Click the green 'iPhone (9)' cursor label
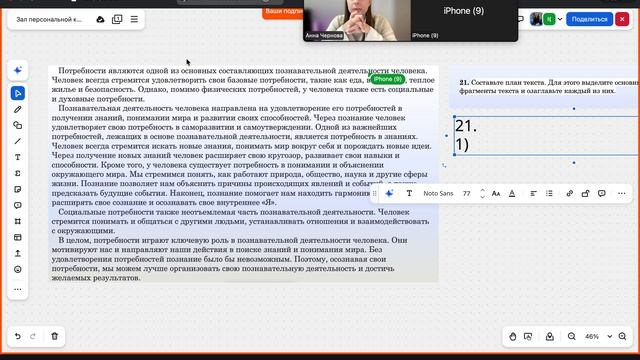 [387, 79]
